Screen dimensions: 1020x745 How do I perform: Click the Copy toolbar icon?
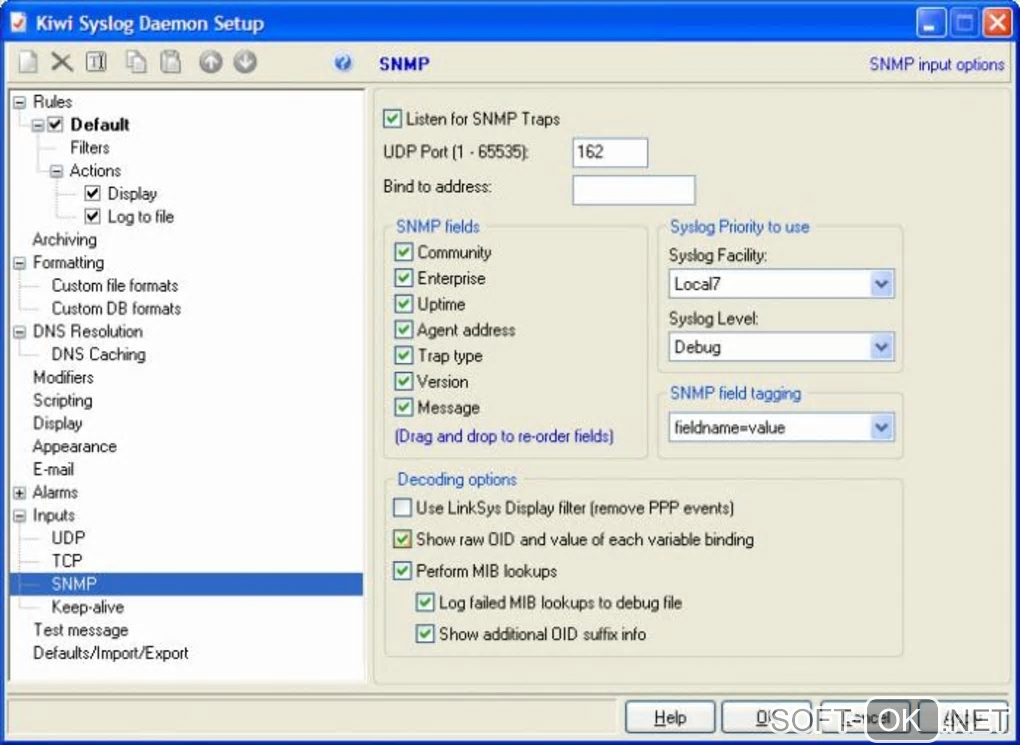coord(136,62)
